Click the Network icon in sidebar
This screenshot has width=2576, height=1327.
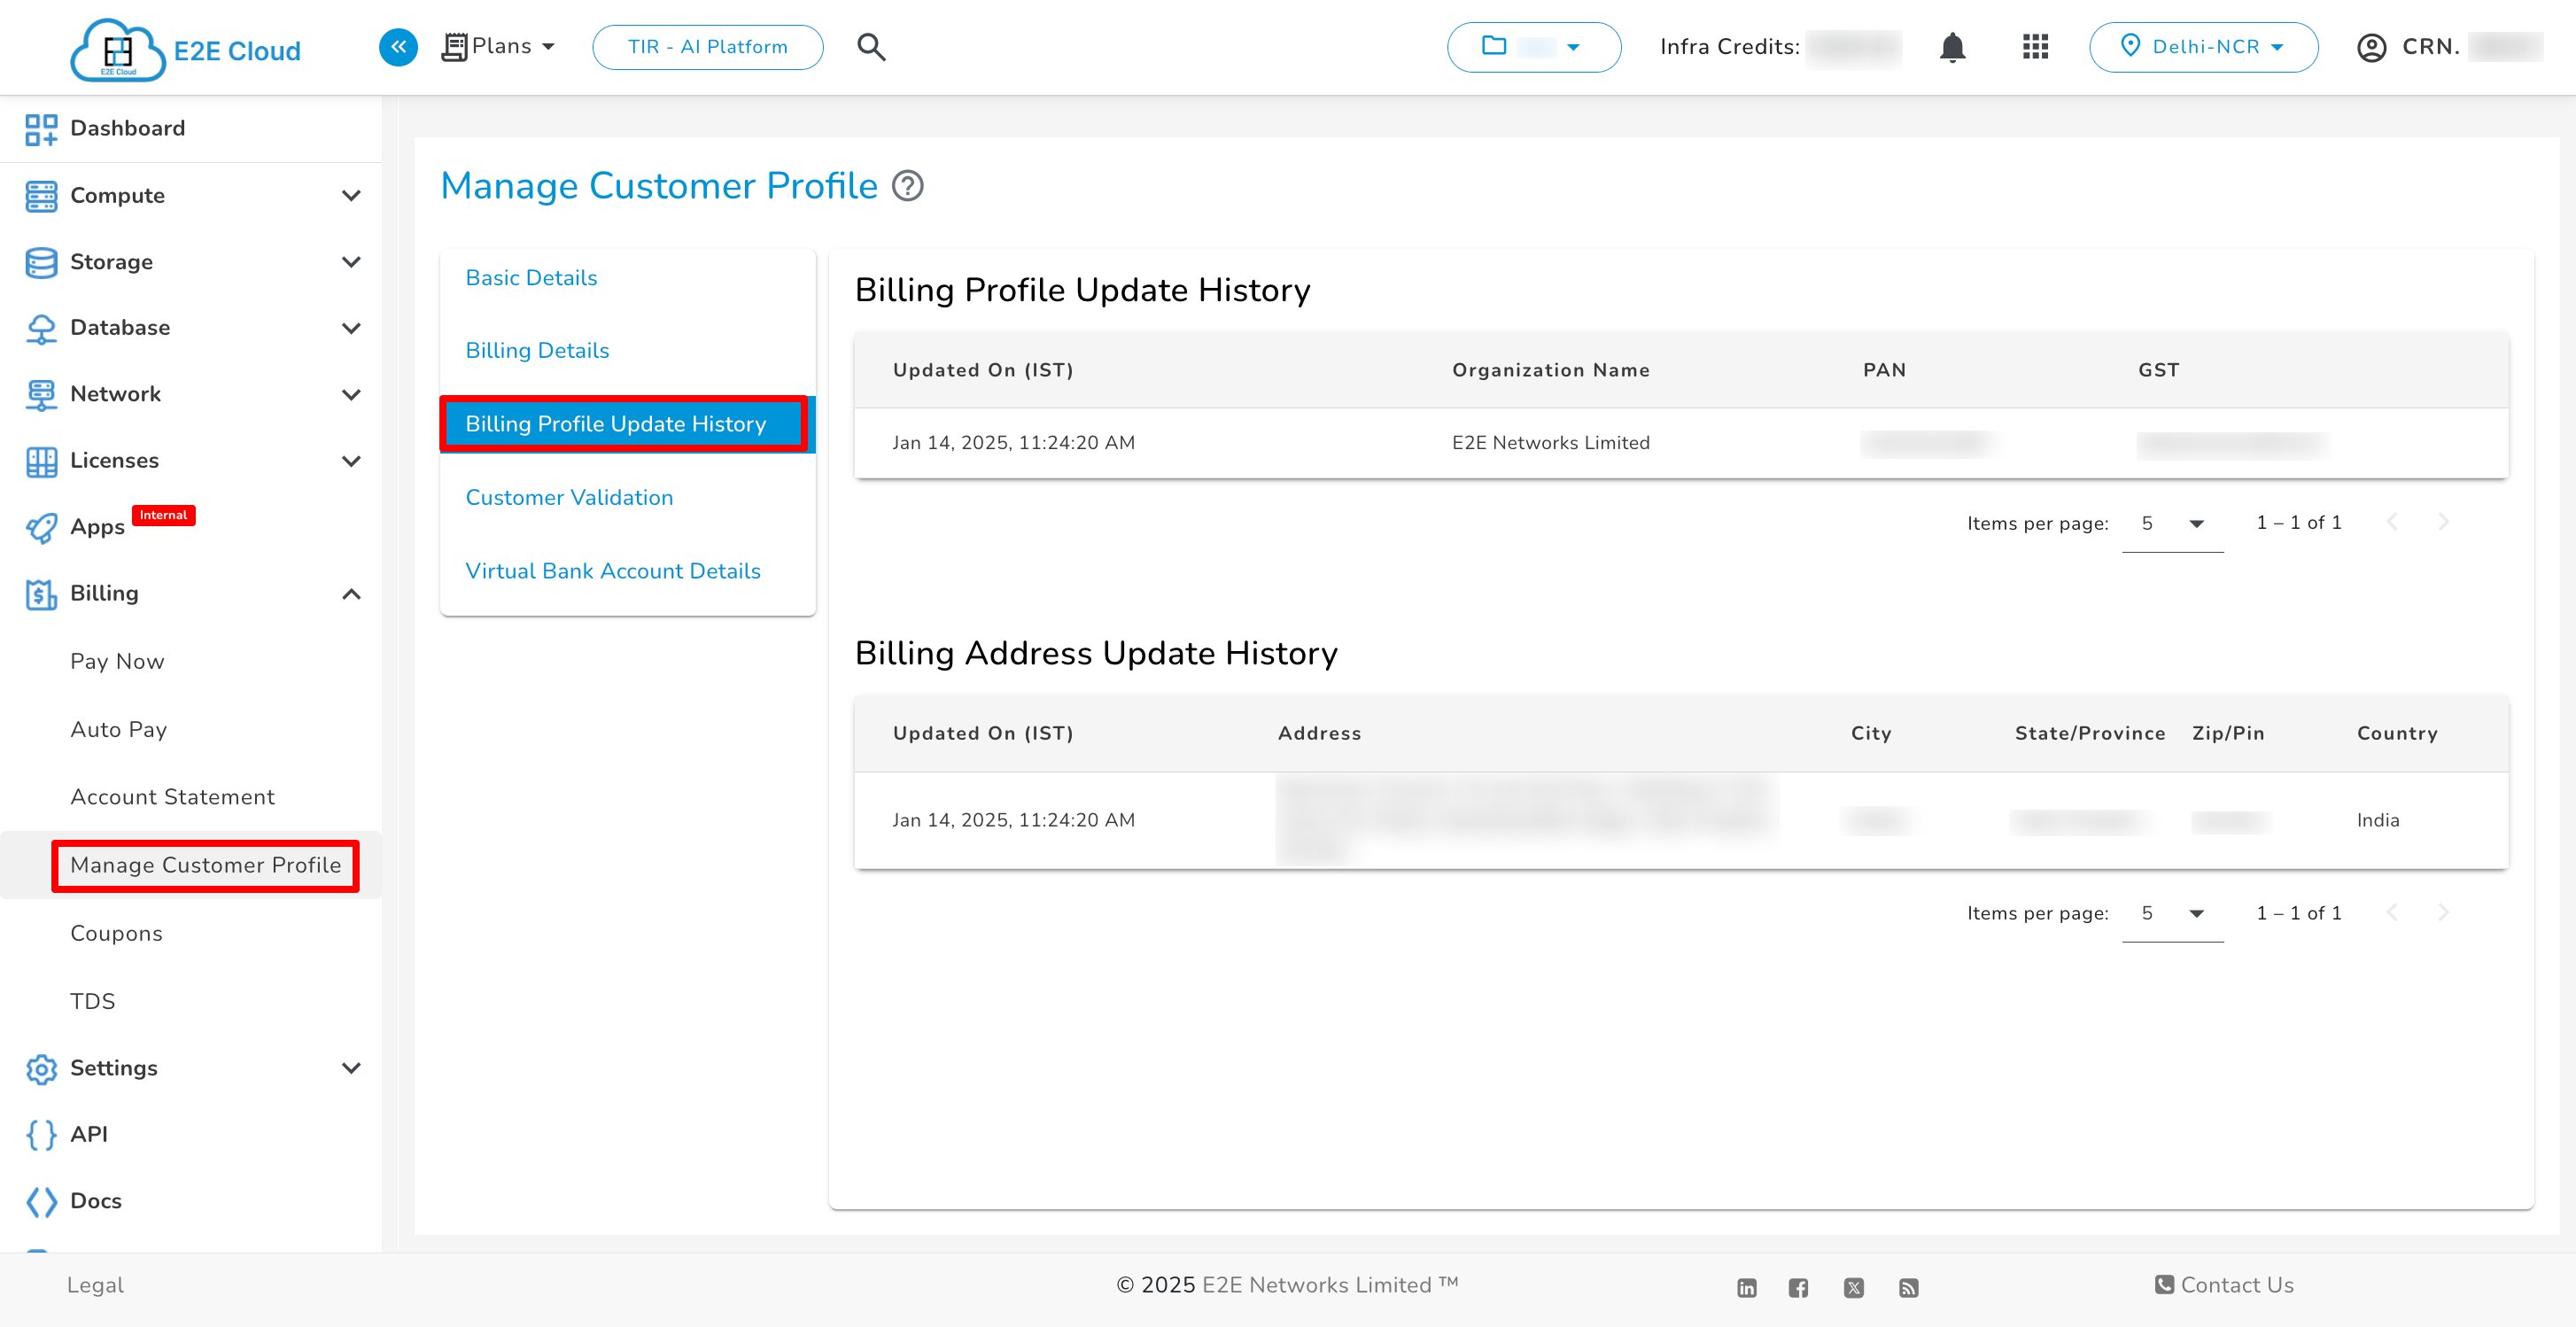pos(41,395)
